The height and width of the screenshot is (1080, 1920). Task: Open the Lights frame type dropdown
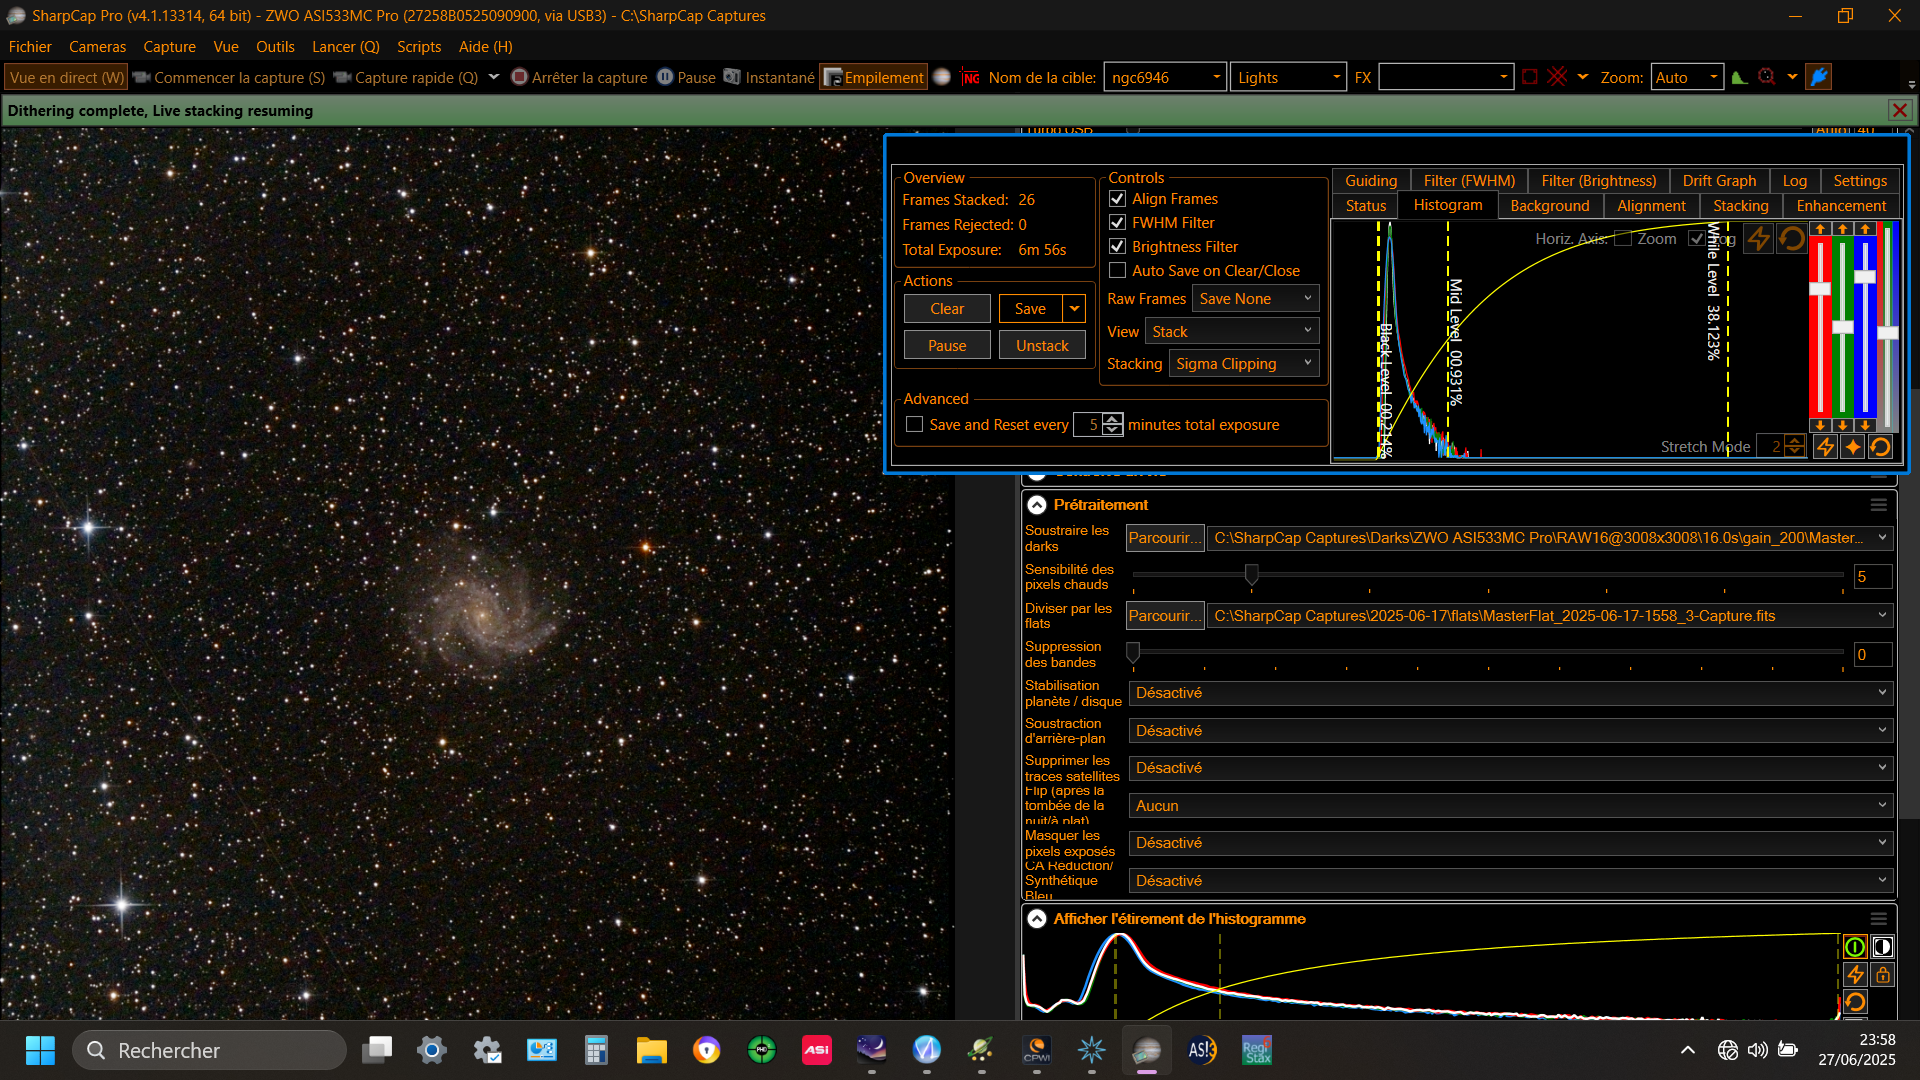click(x=1288, y=77)
